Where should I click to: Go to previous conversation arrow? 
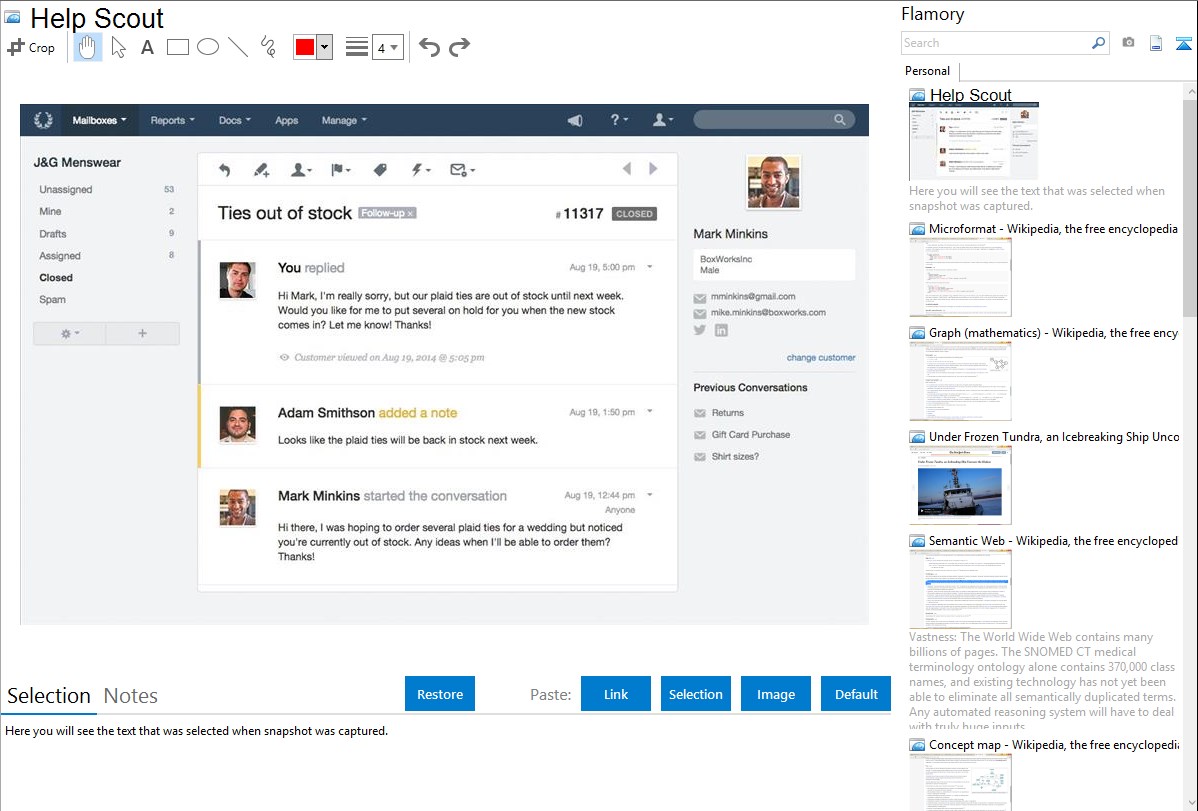627,169
